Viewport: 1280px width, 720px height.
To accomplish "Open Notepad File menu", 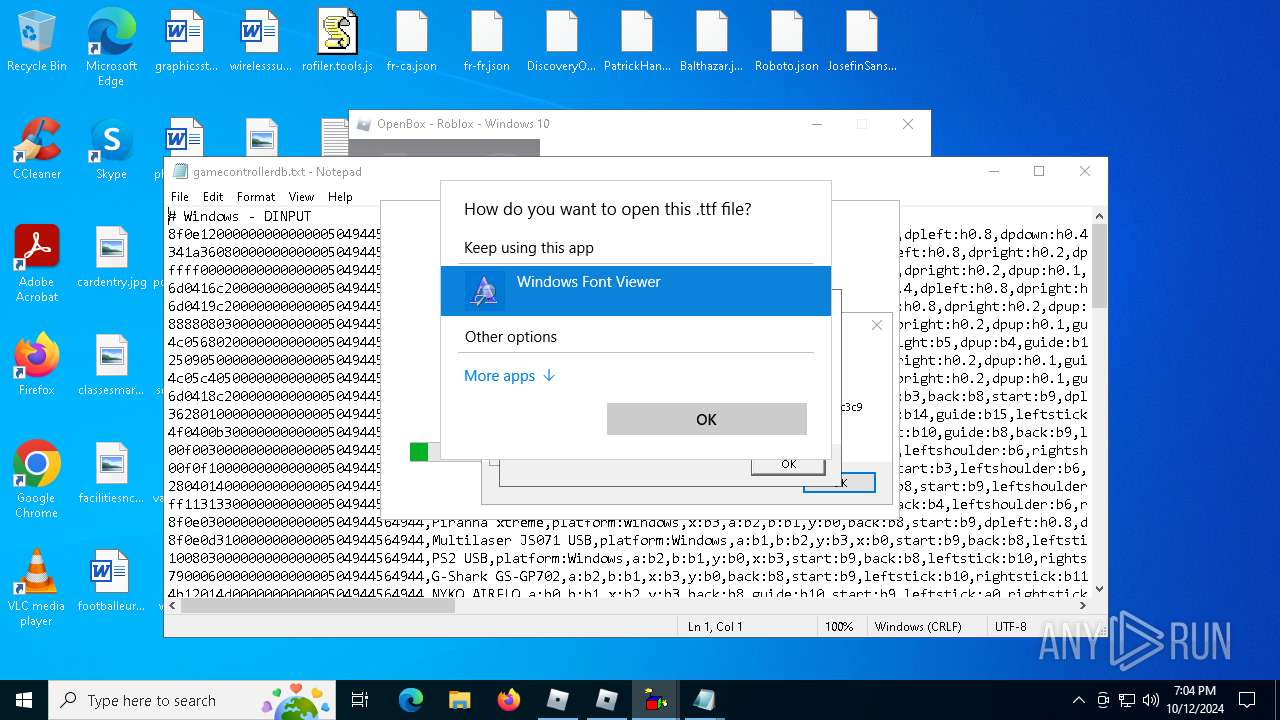I will (x=179, y=197).
